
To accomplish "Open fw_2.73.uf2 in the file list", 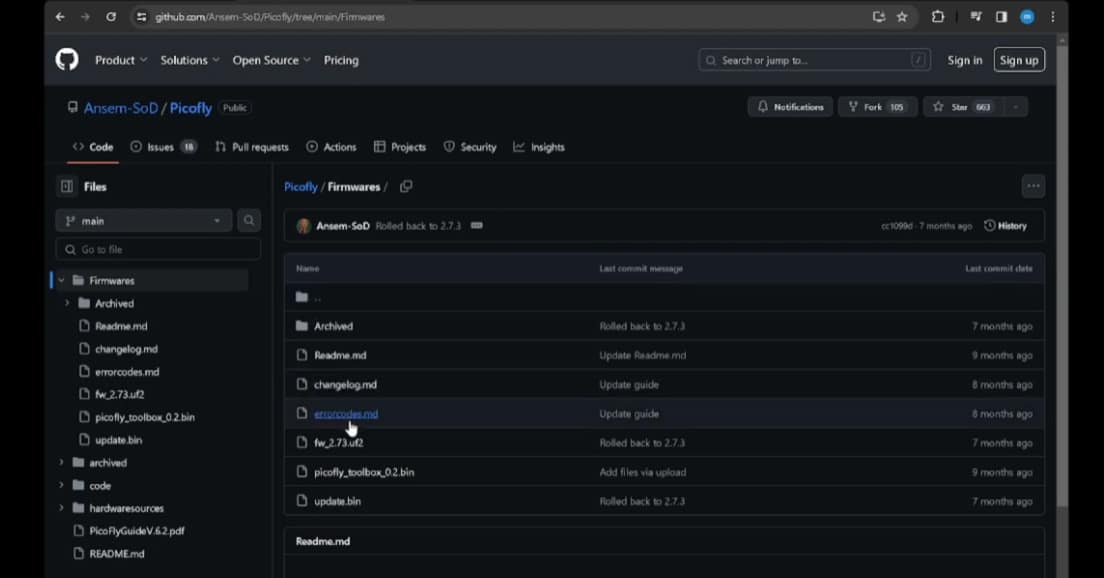I will tap(339, 443).
